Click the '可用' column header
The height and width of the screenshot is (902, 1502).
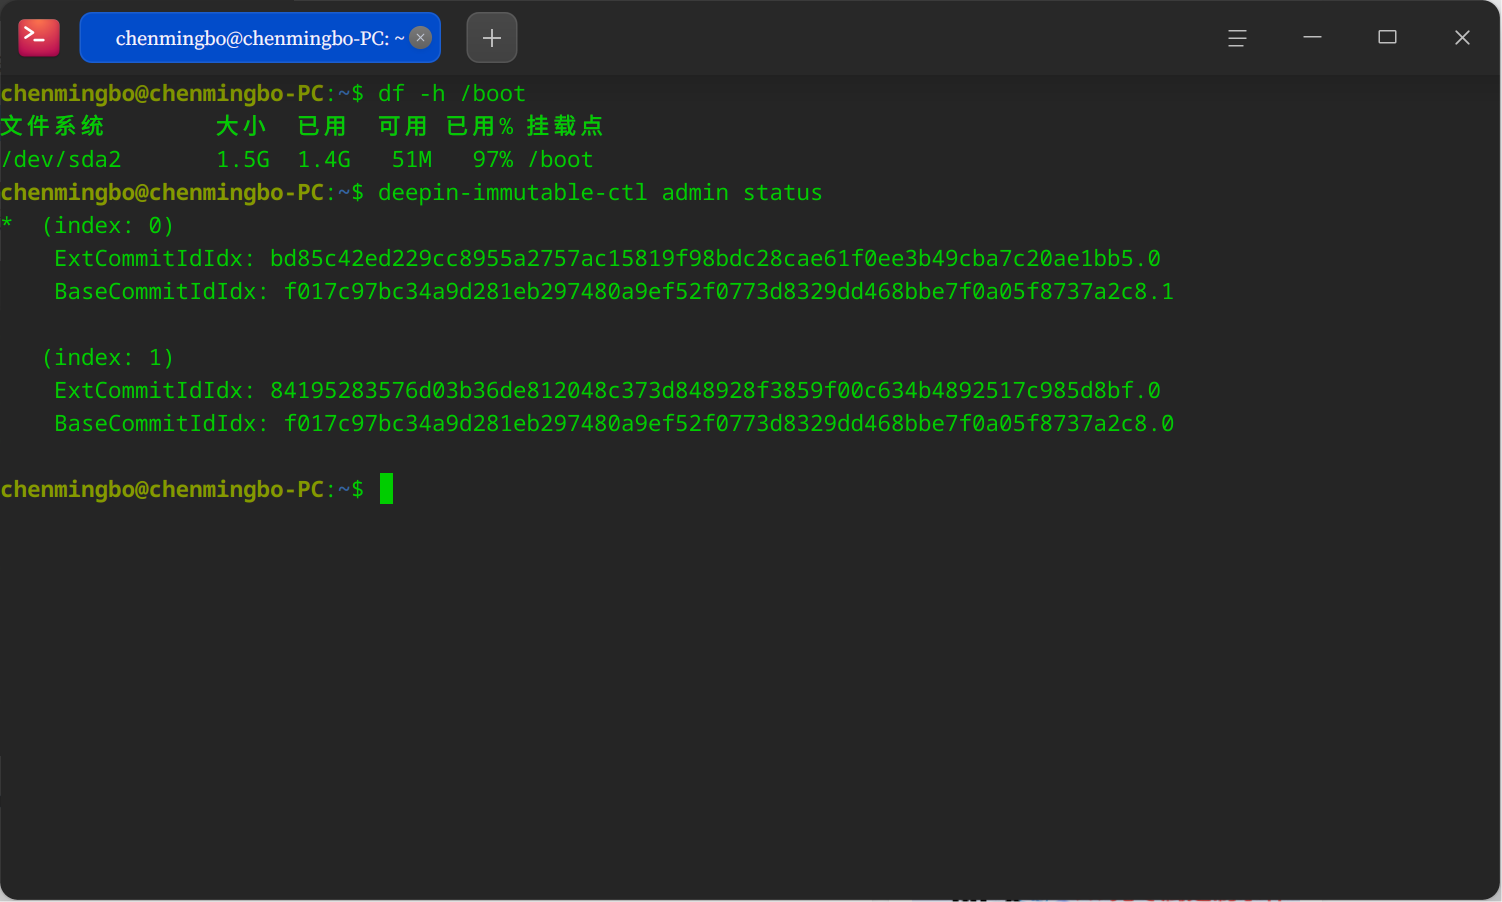pyautogui.click(x=403, y=127)
